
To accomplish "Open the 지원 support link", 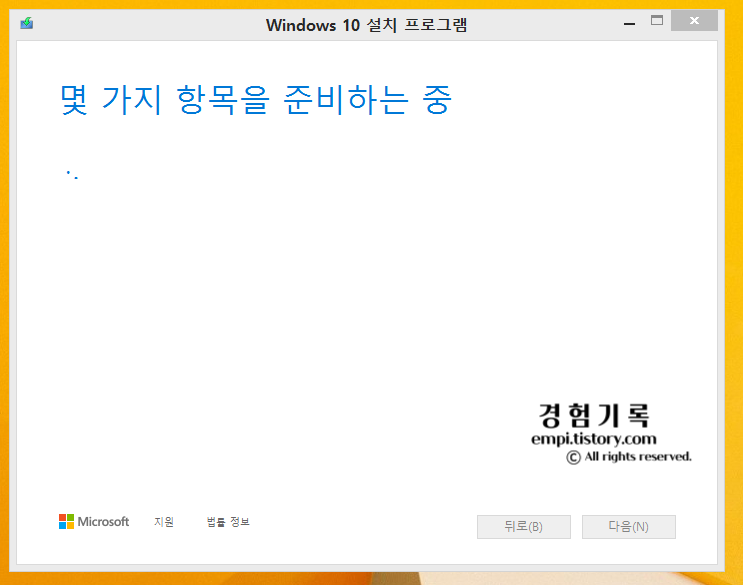I will click(x=164, y=522).
